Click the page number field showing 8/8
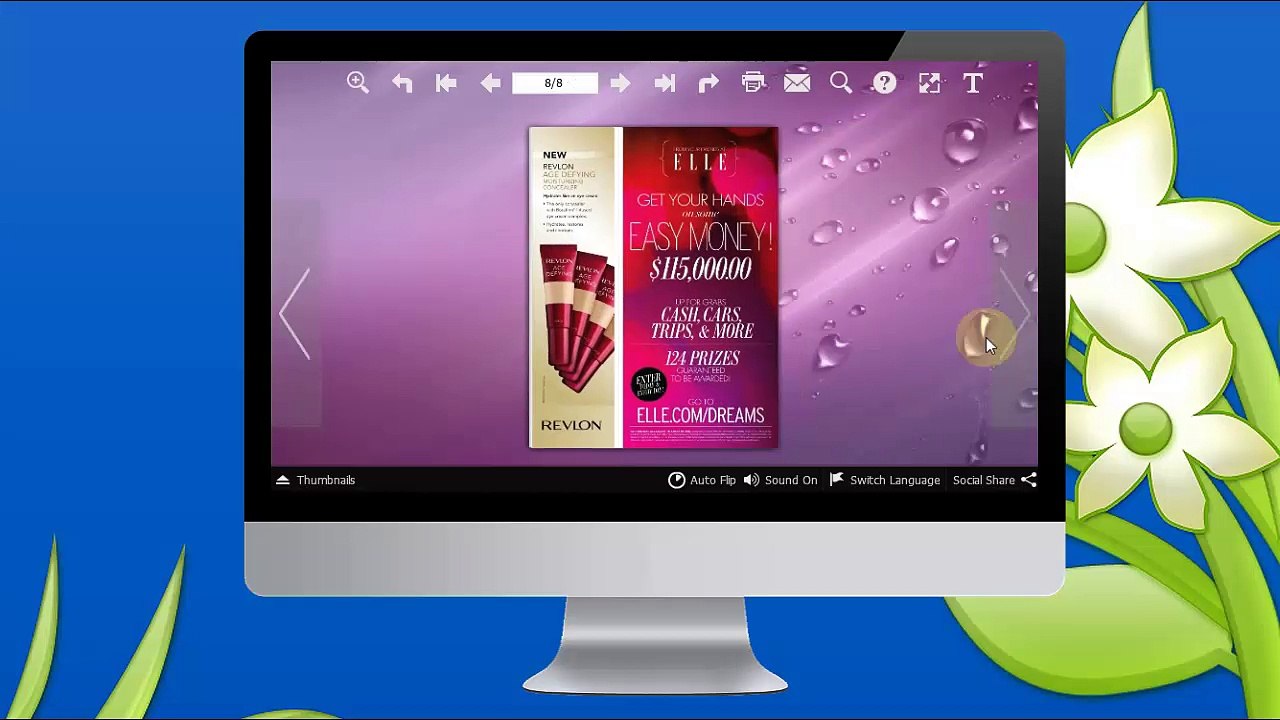 pyautogui.click(x=554, y=83)
